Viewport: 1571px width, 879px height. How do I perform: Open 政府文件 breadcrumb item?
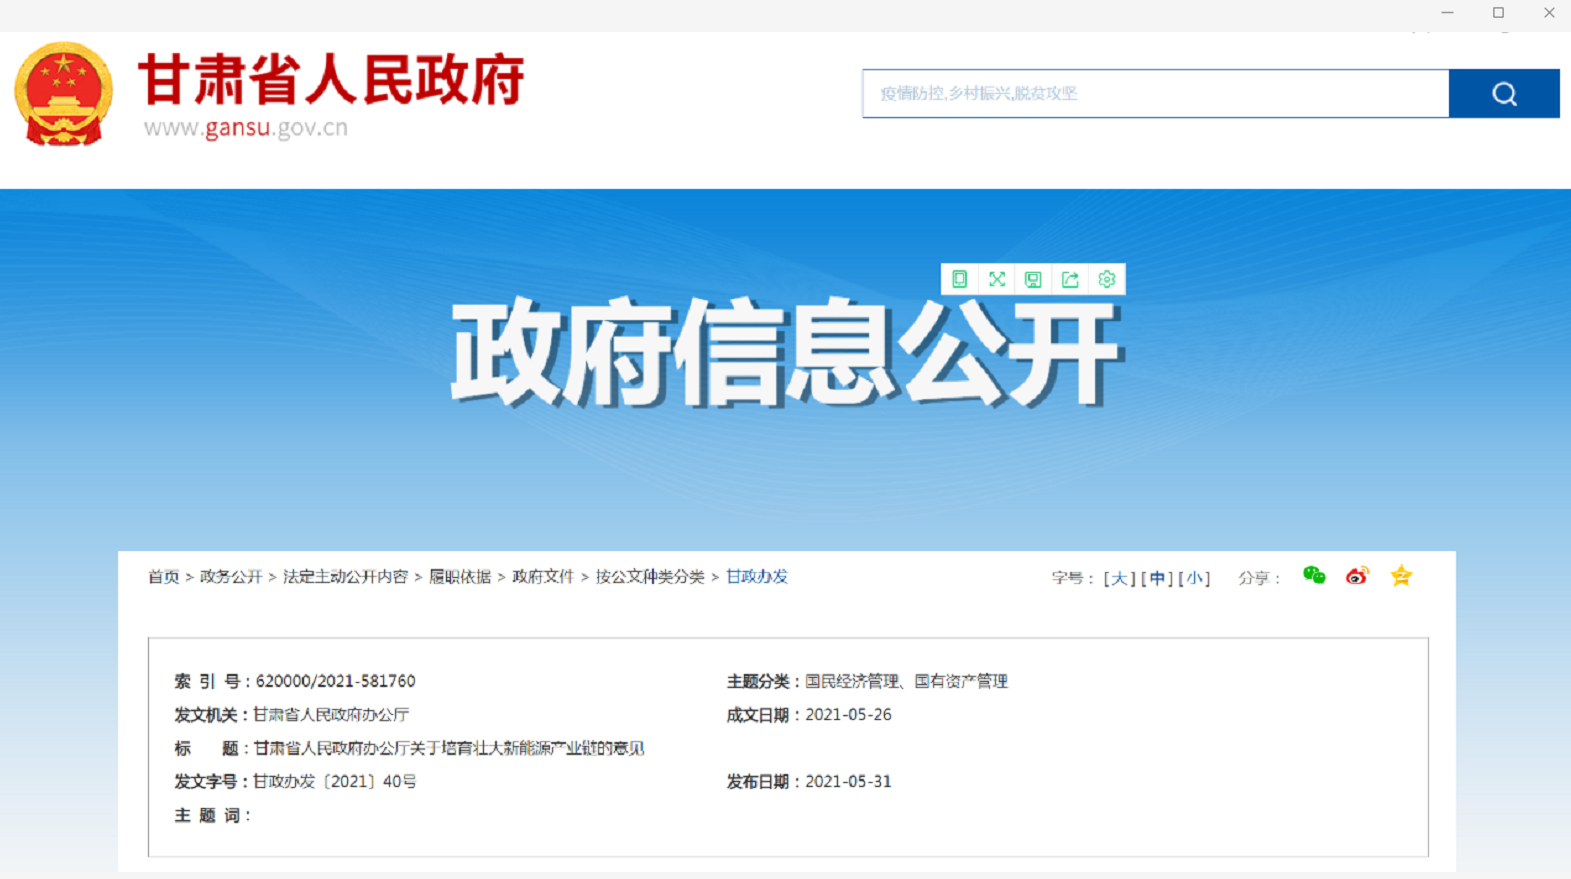pos(543,577)
